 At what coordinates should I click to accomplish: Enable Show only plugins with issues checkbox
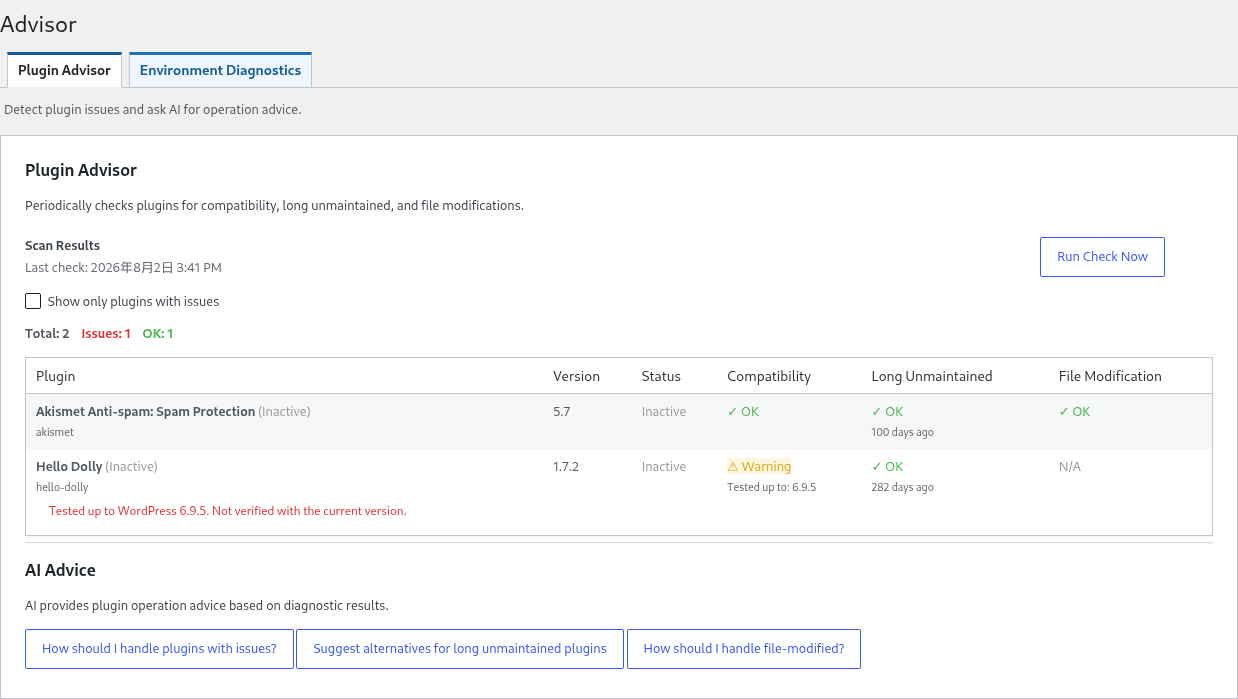tap(33, 301)
